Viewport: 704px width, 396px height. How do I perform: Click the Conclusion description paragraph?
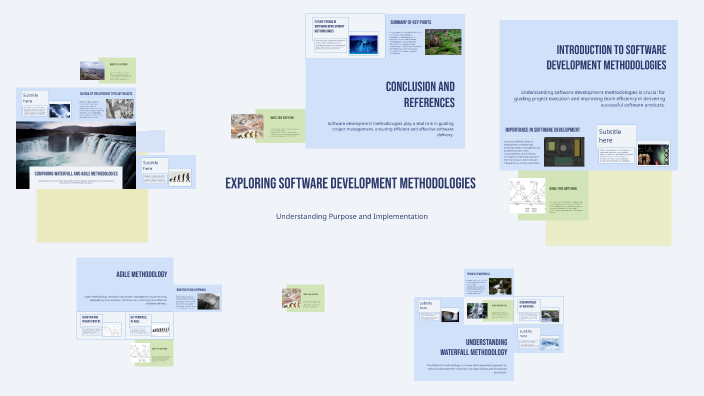point(391,129)
